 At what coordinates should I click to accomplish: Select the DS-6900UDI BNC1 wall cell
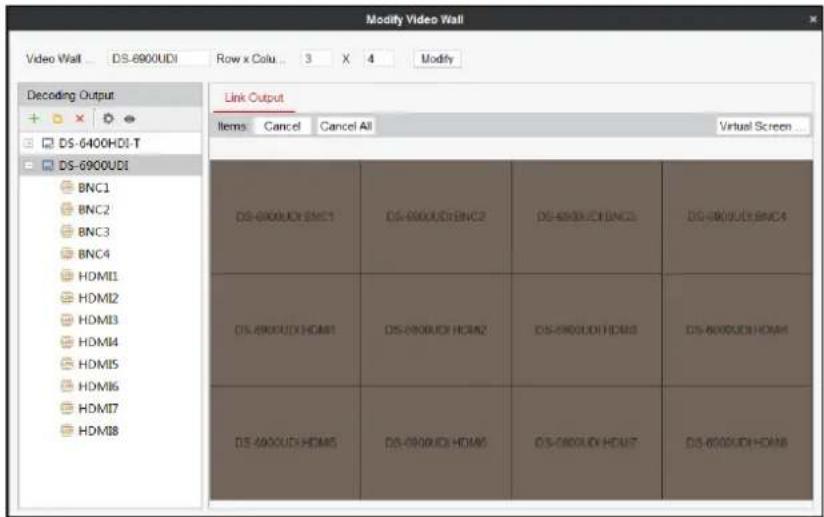(285, 217)
